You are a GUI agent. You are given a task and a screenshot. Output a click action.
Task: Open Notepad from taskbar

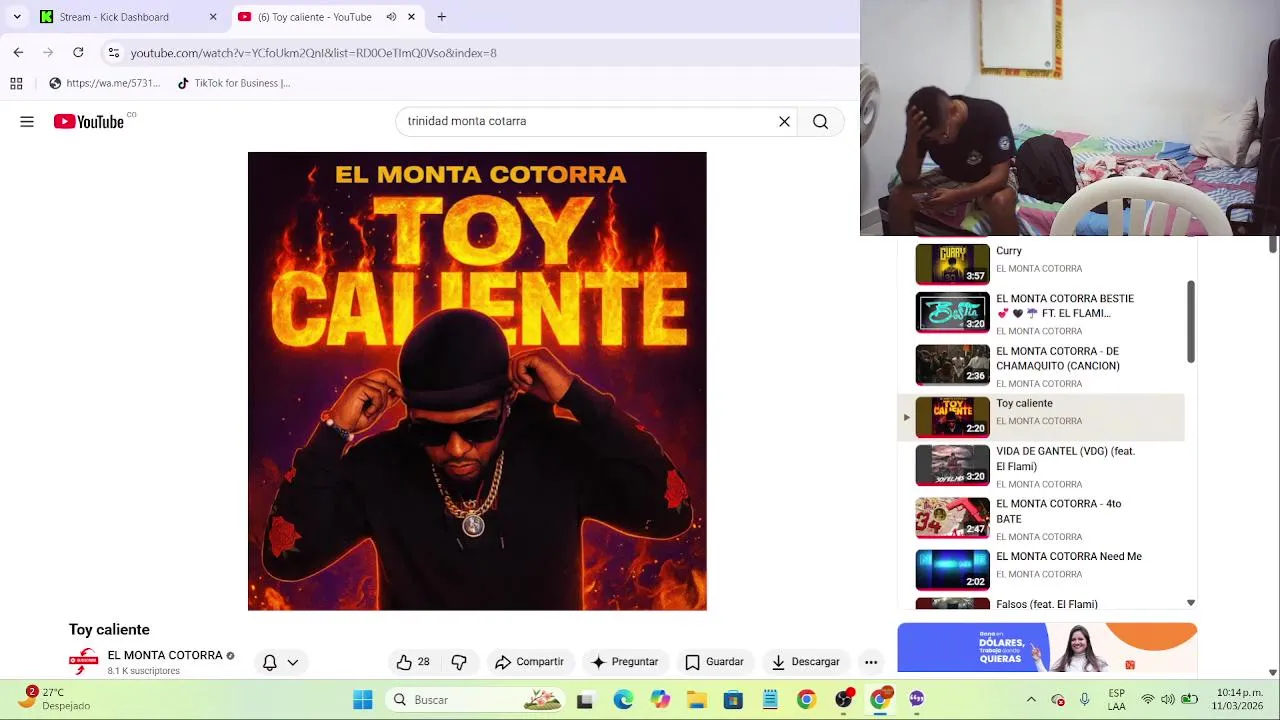pos(770,700)
